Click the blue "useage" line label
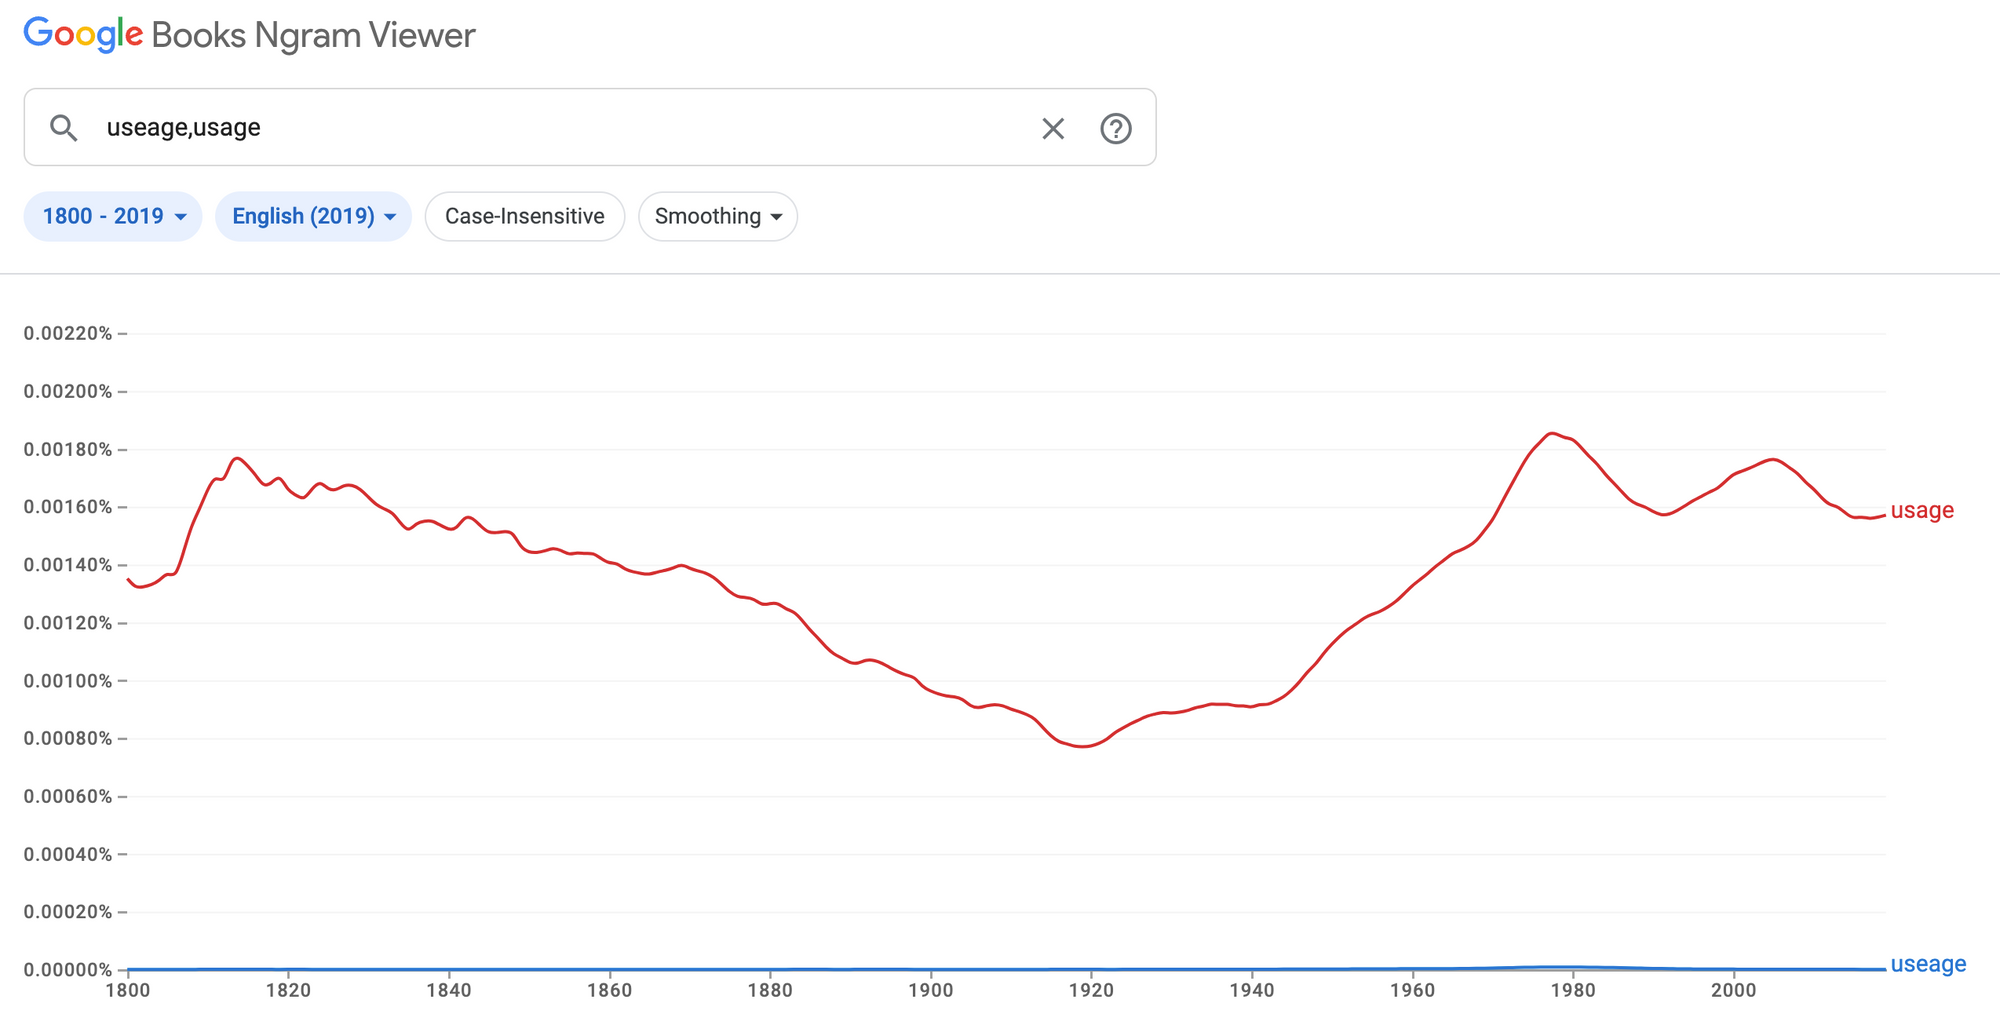2000x1017 pixels. [x=1928, y=964]
